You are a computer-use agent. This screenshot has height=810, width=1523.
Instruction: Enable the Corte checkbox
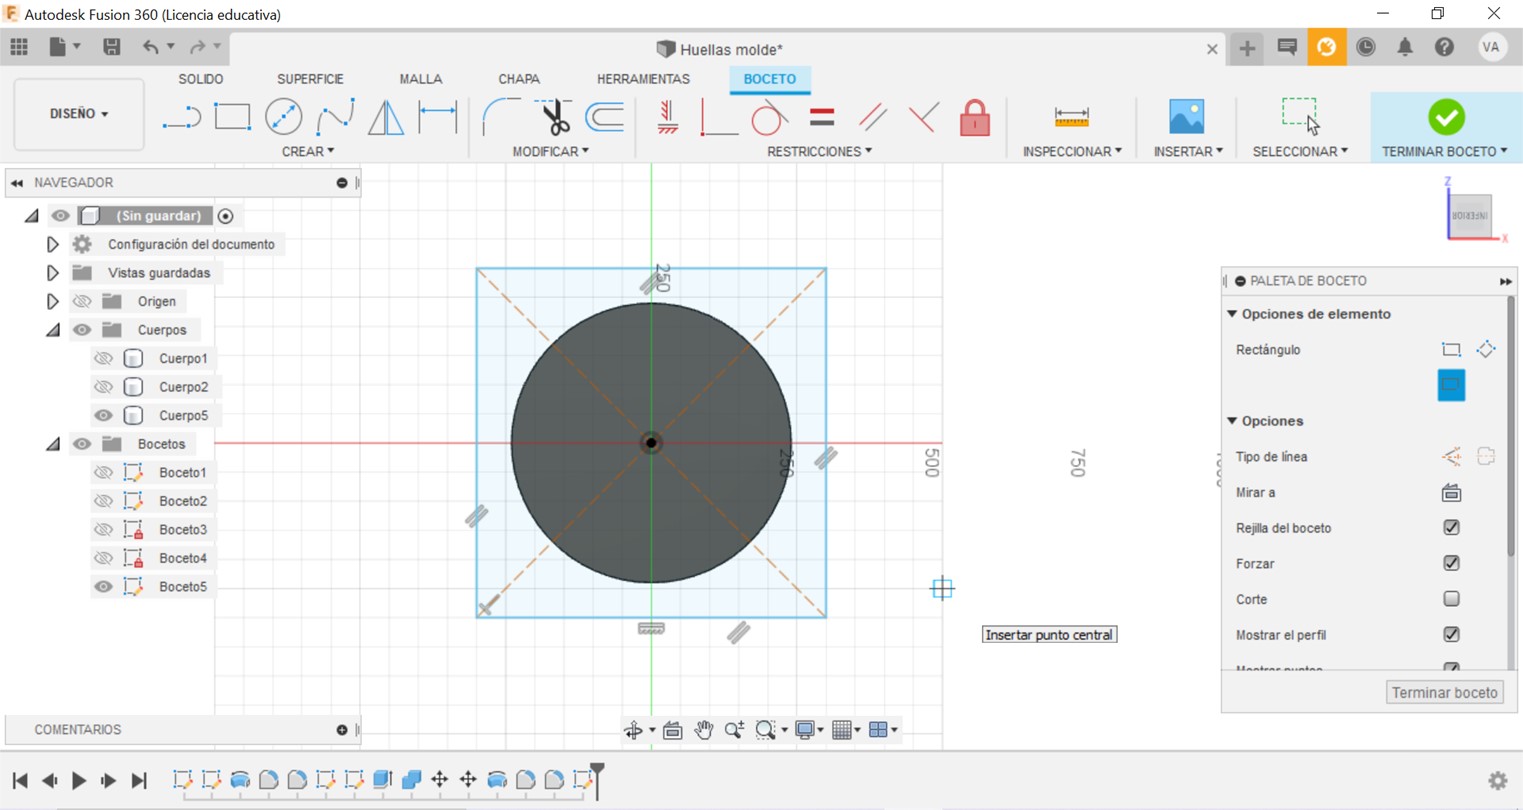1451,599
